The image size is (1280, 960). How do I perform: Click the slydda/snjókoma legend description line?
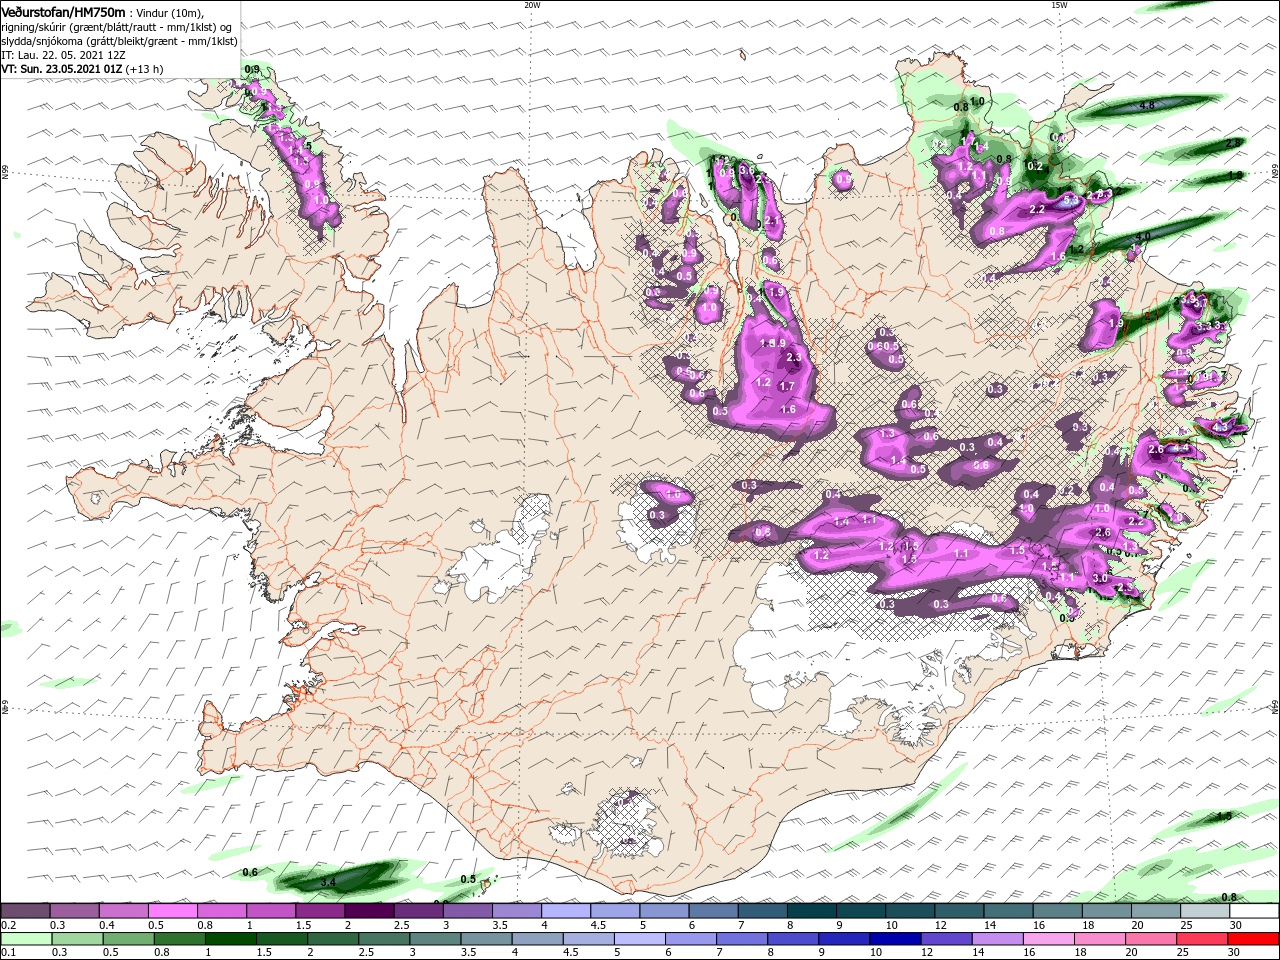tap(120, 41)
